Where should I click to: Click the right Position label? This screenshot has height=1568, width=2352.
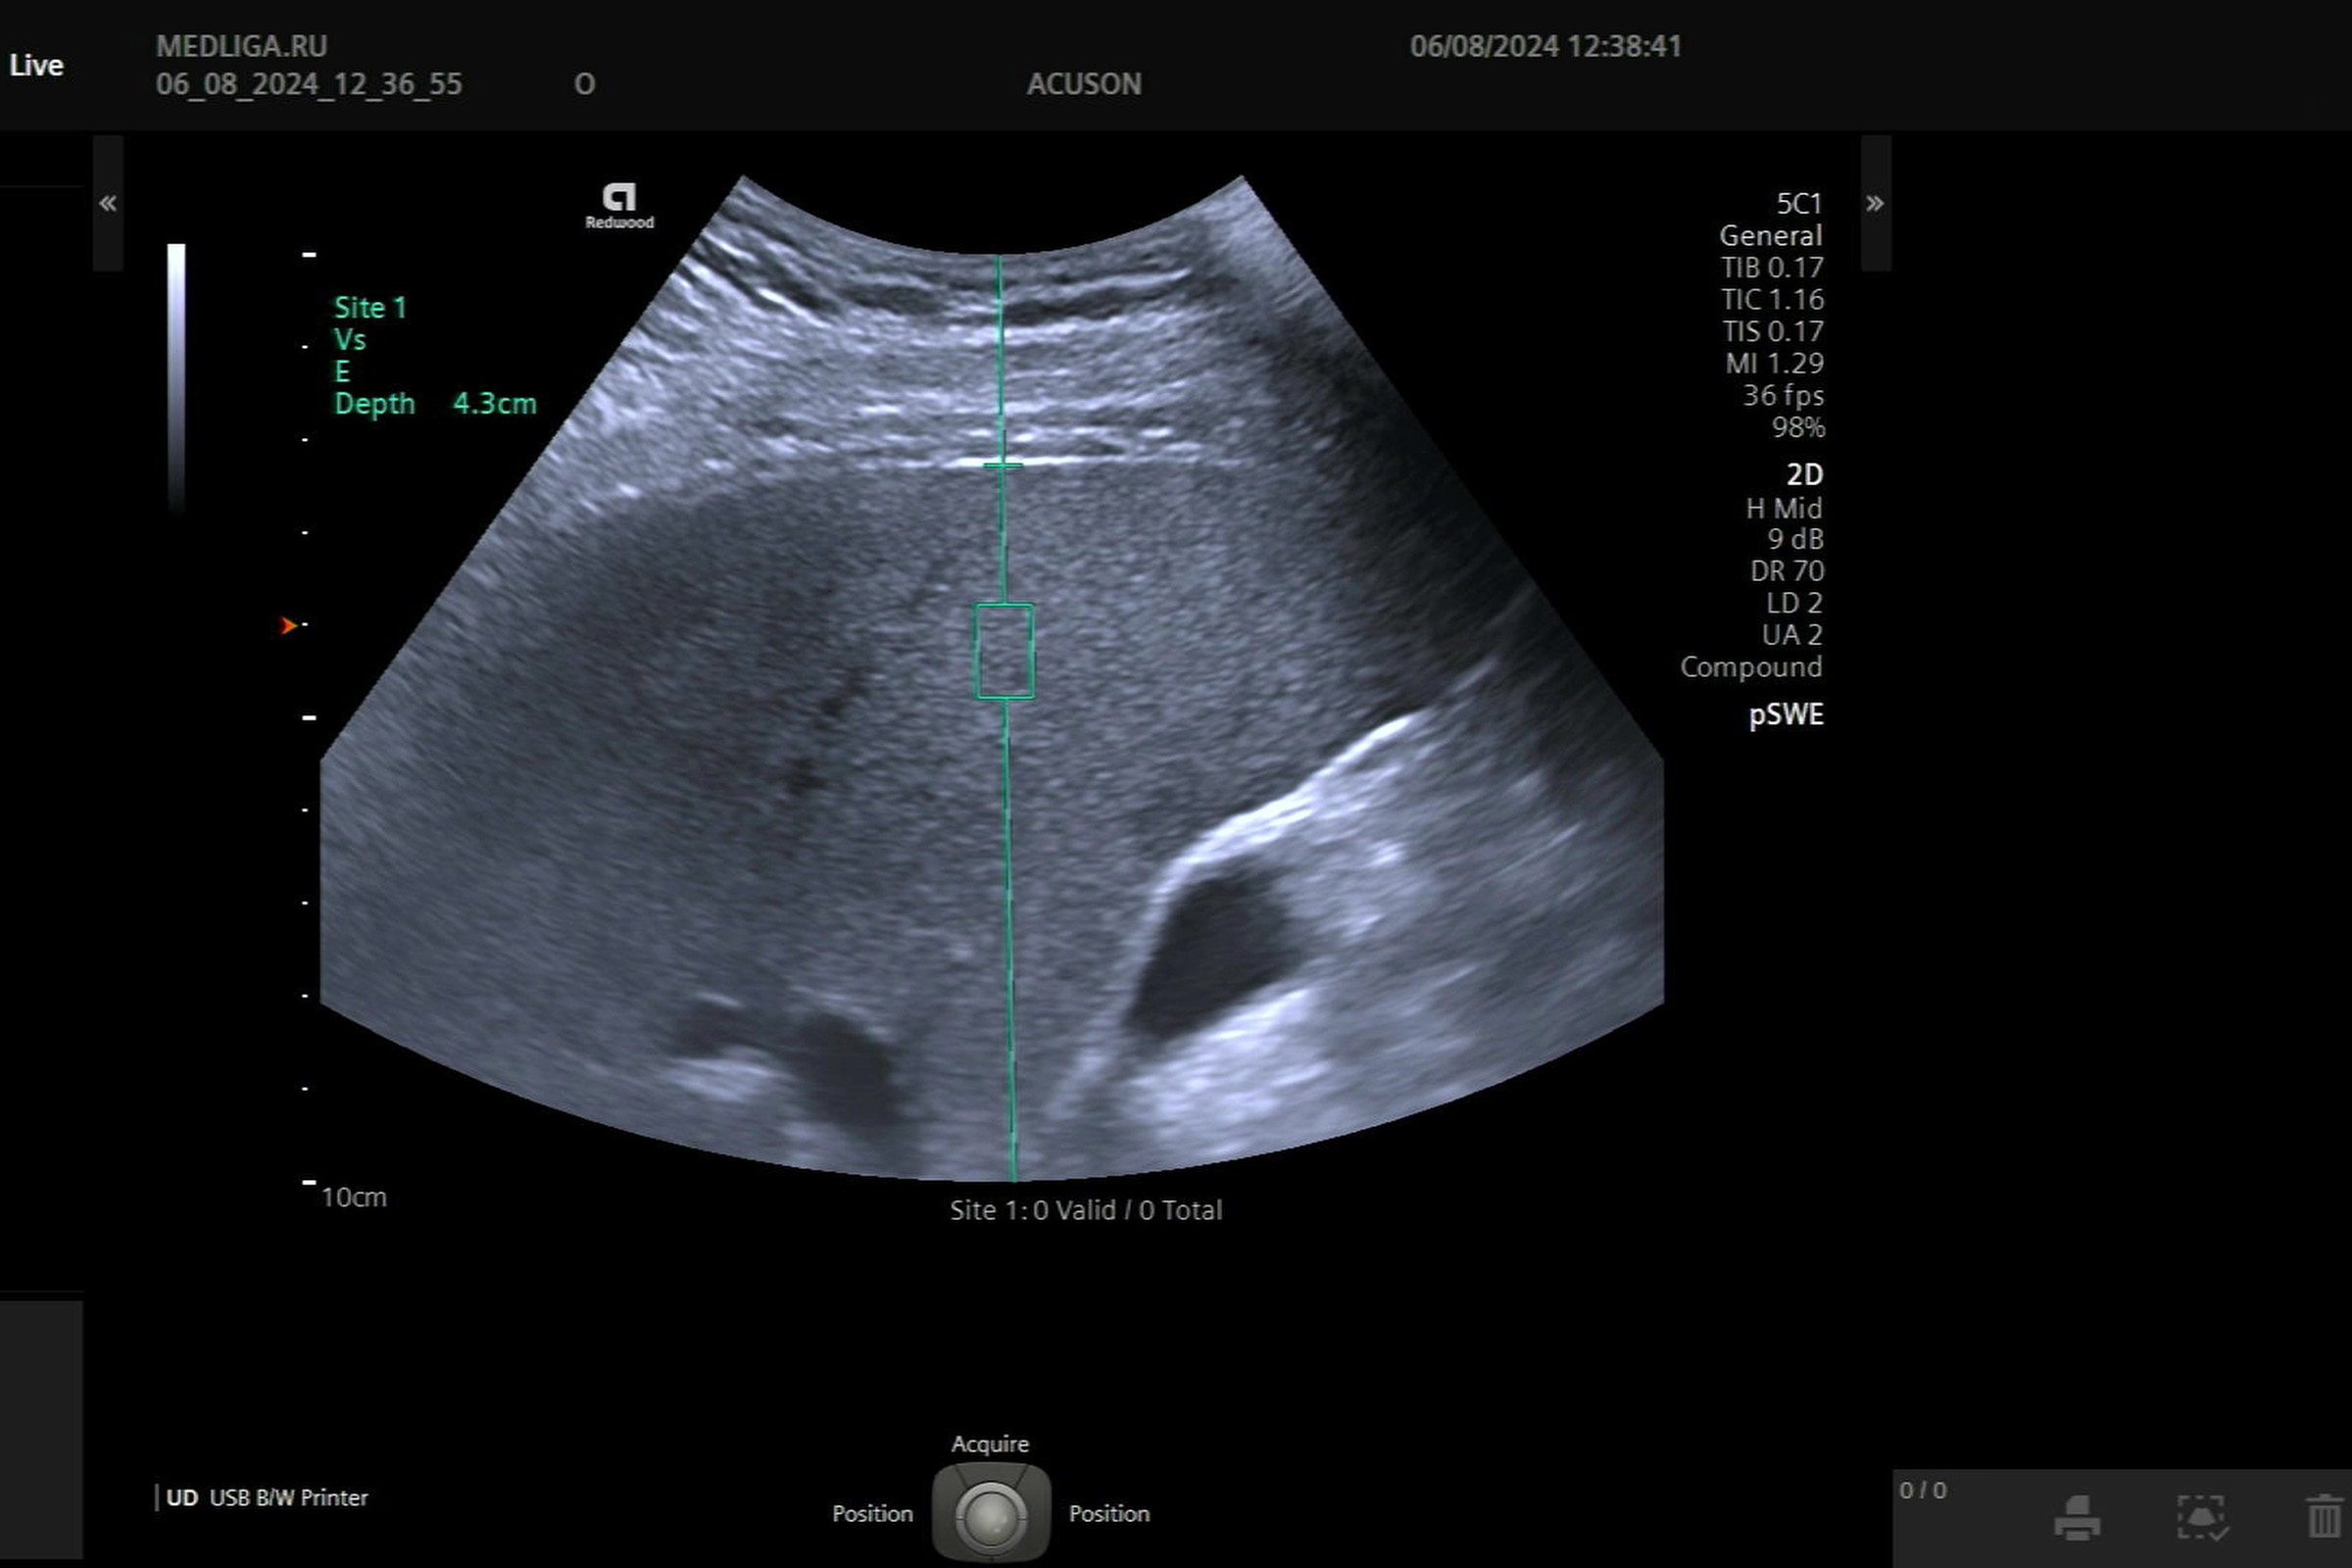coord(1109,1513)
